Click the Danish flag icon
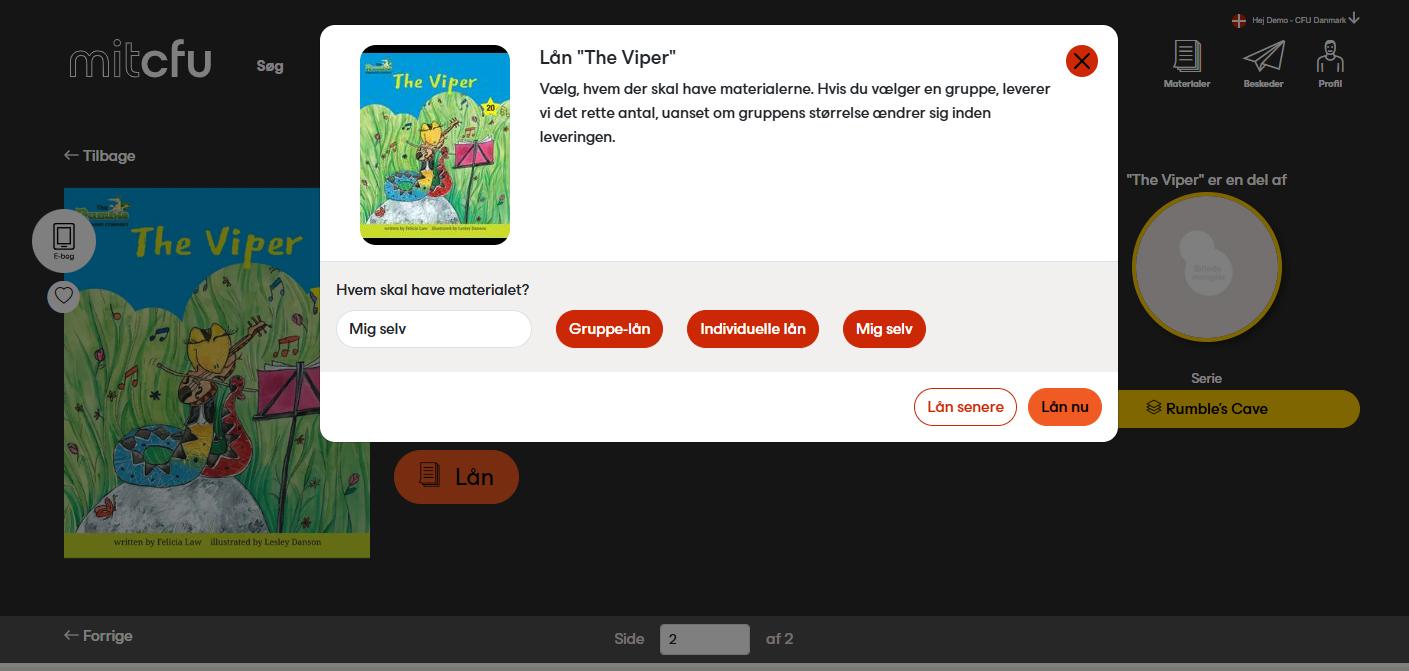The image size is (1409, 671). [1238, 20]
